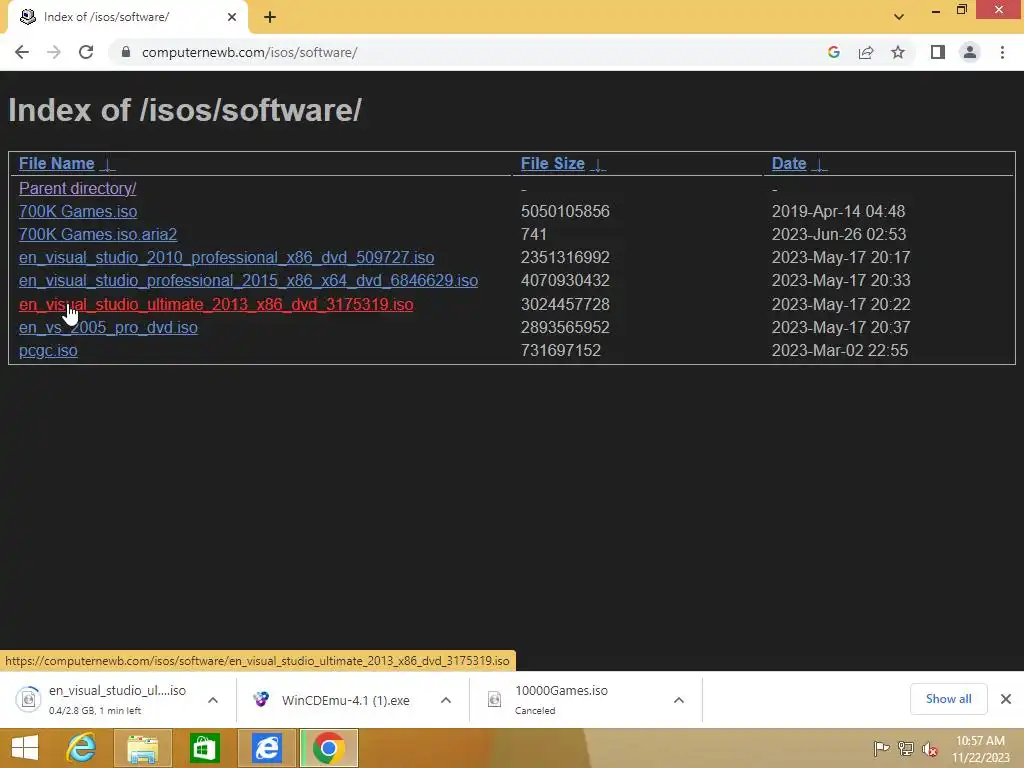Open File Explorer from taskbar

pyautogui.click(x=143, y=748)
